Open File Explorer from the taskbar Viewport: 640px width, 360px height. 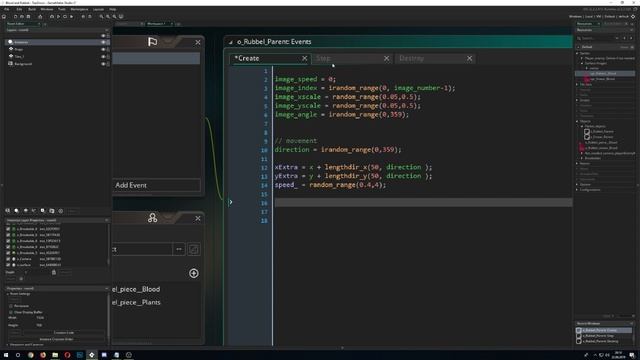pos(55,355)
